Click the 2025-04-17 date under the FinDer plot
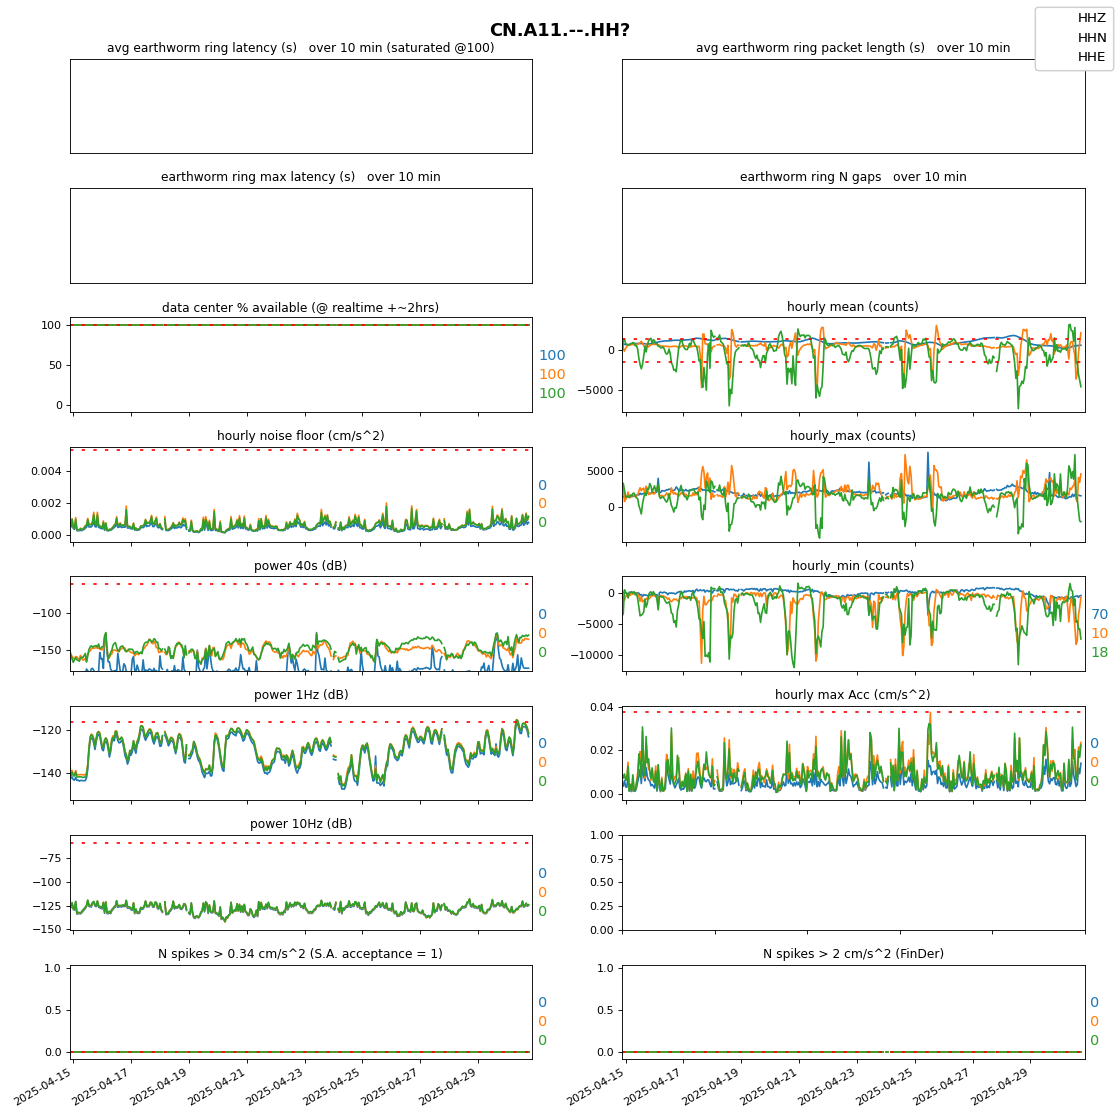The height and width of the screenshot is (1120, 1120). click(654, 1086)
